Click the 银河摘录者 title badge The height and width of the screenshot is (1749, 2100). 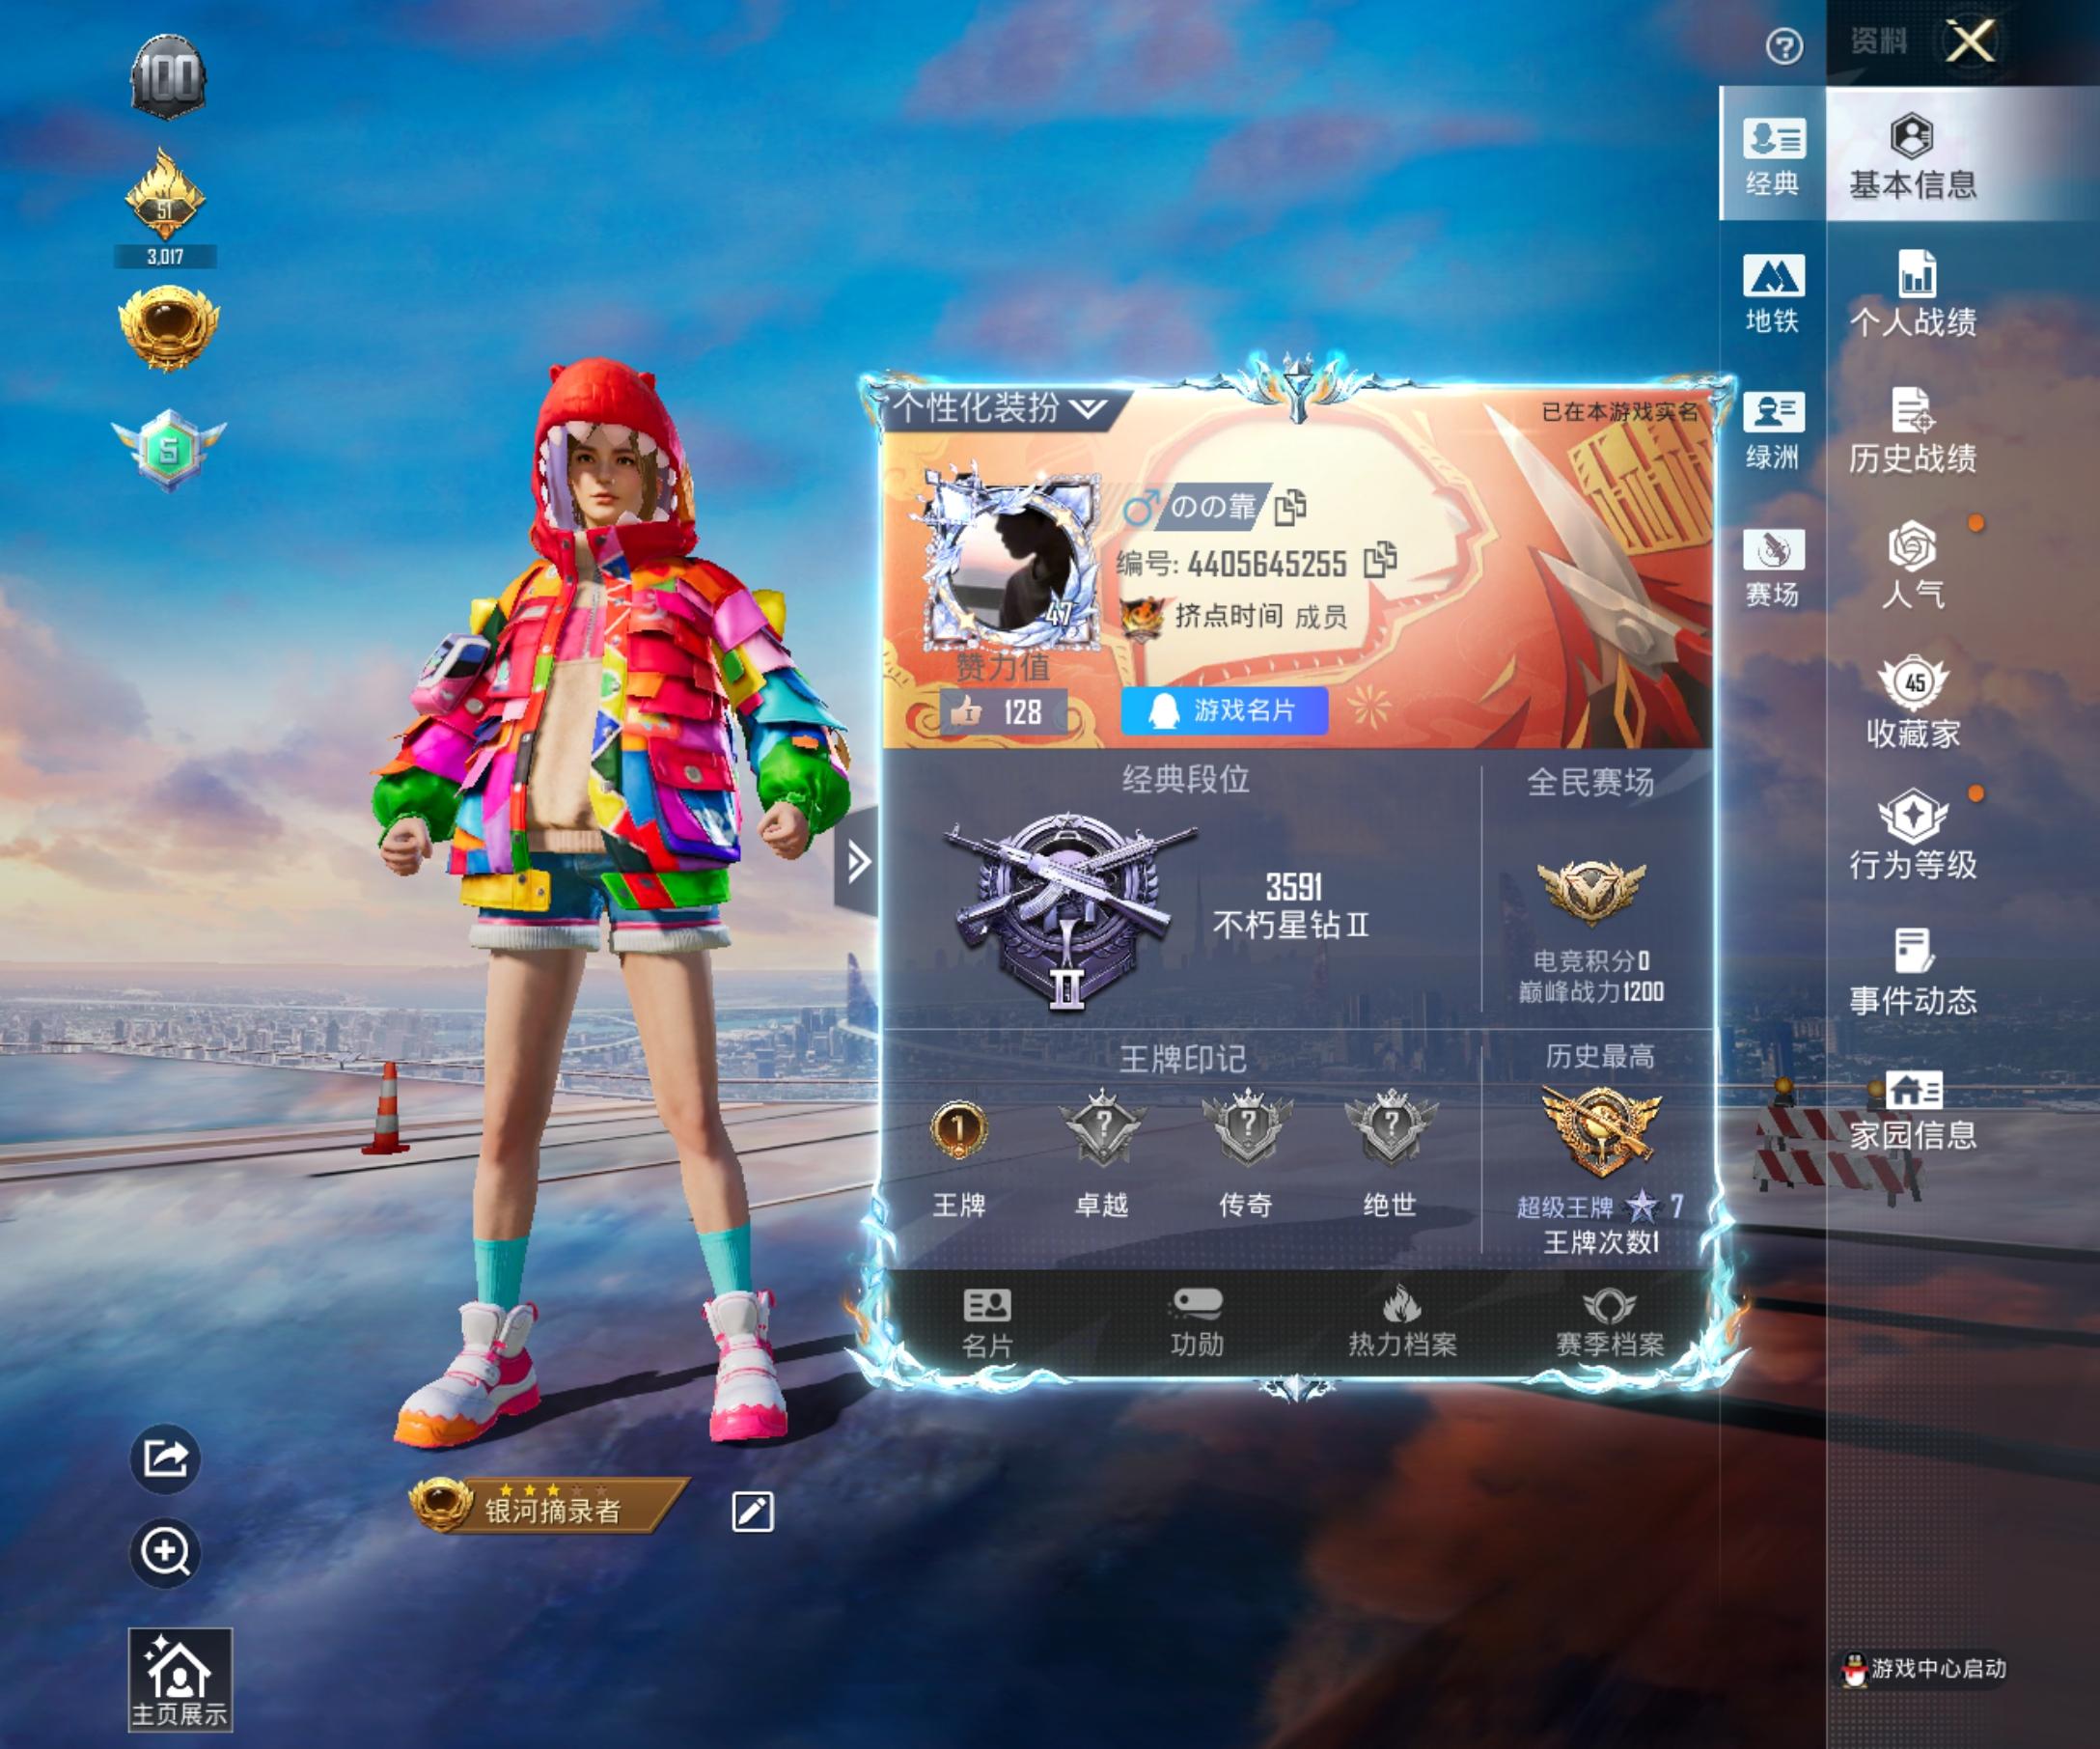tap(548, 1506)
